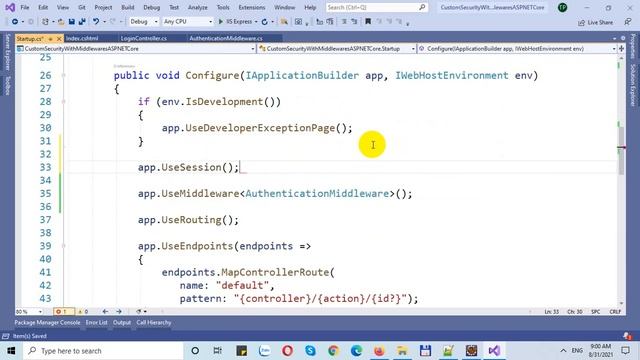The width and height of the screenshot is (640, 360).
Task: Click the uncomment selected lines icon
Action: (x=354, y=22)
